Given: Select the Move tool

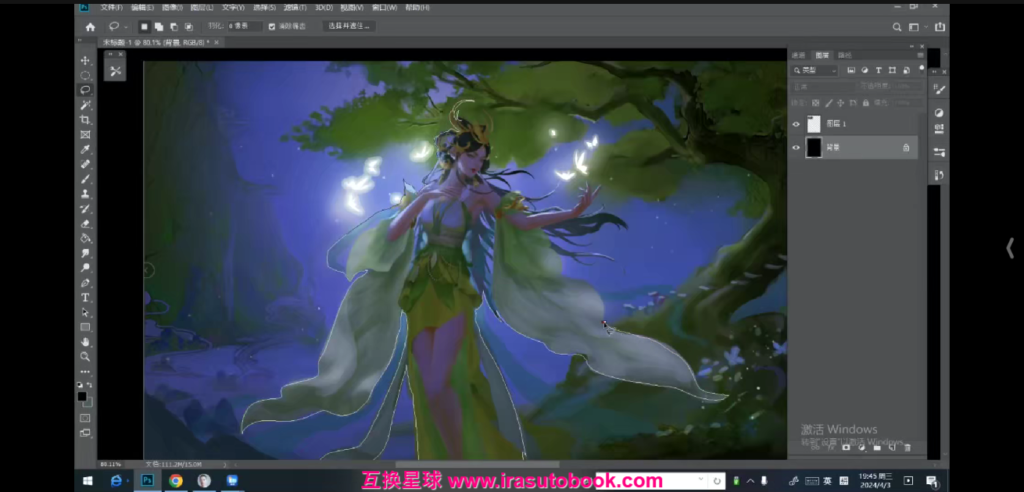Looking at the screenshot, I should [85, 60].
